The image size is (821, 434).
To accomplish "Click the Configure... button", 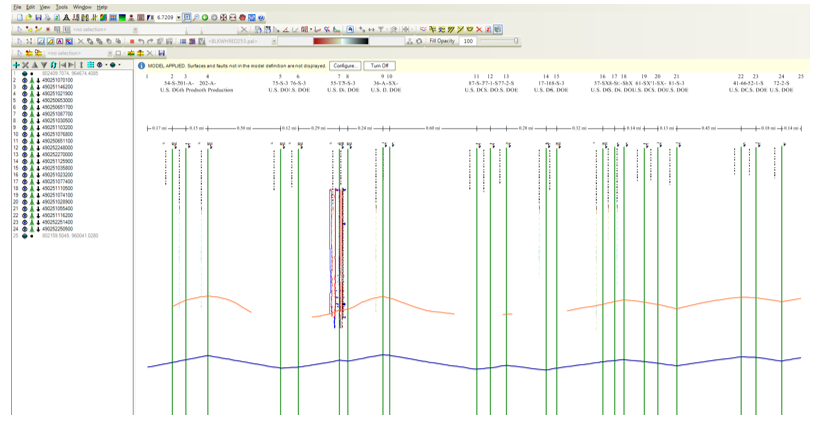I will 345,65.
